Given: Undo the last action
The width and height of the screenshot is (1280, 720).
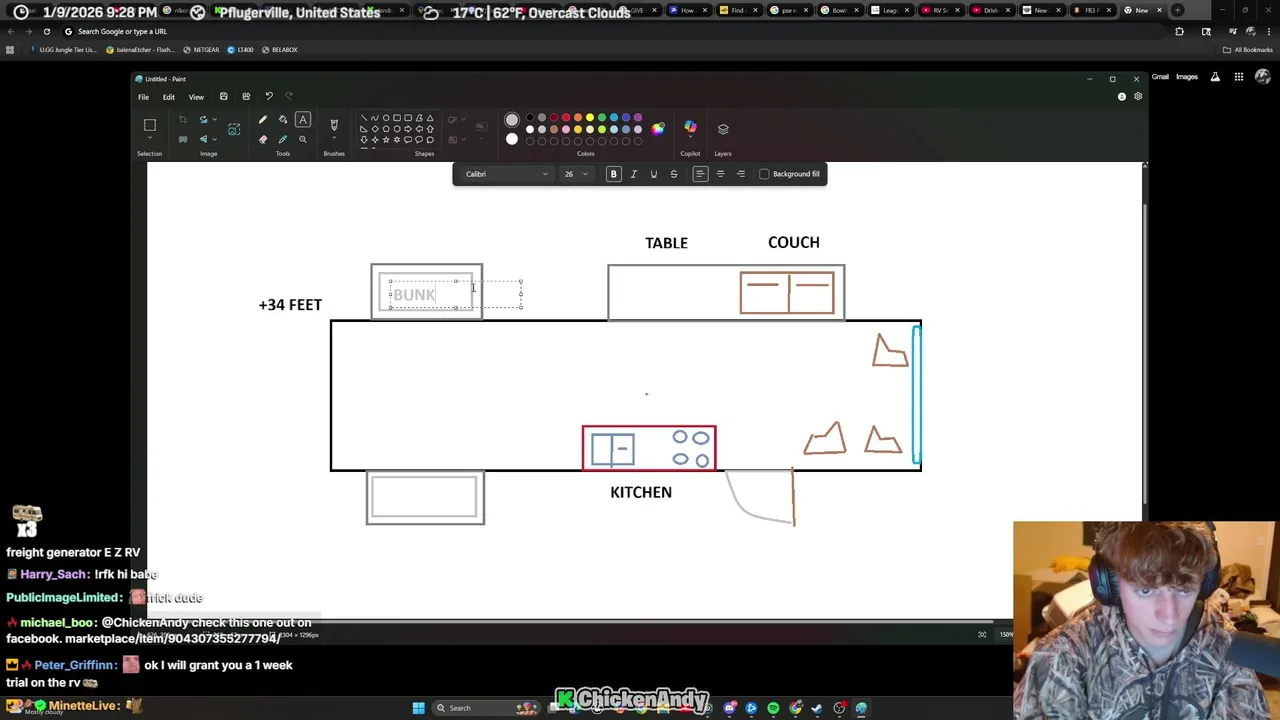Looking at the screenshot, I should [x=269, y=97].
